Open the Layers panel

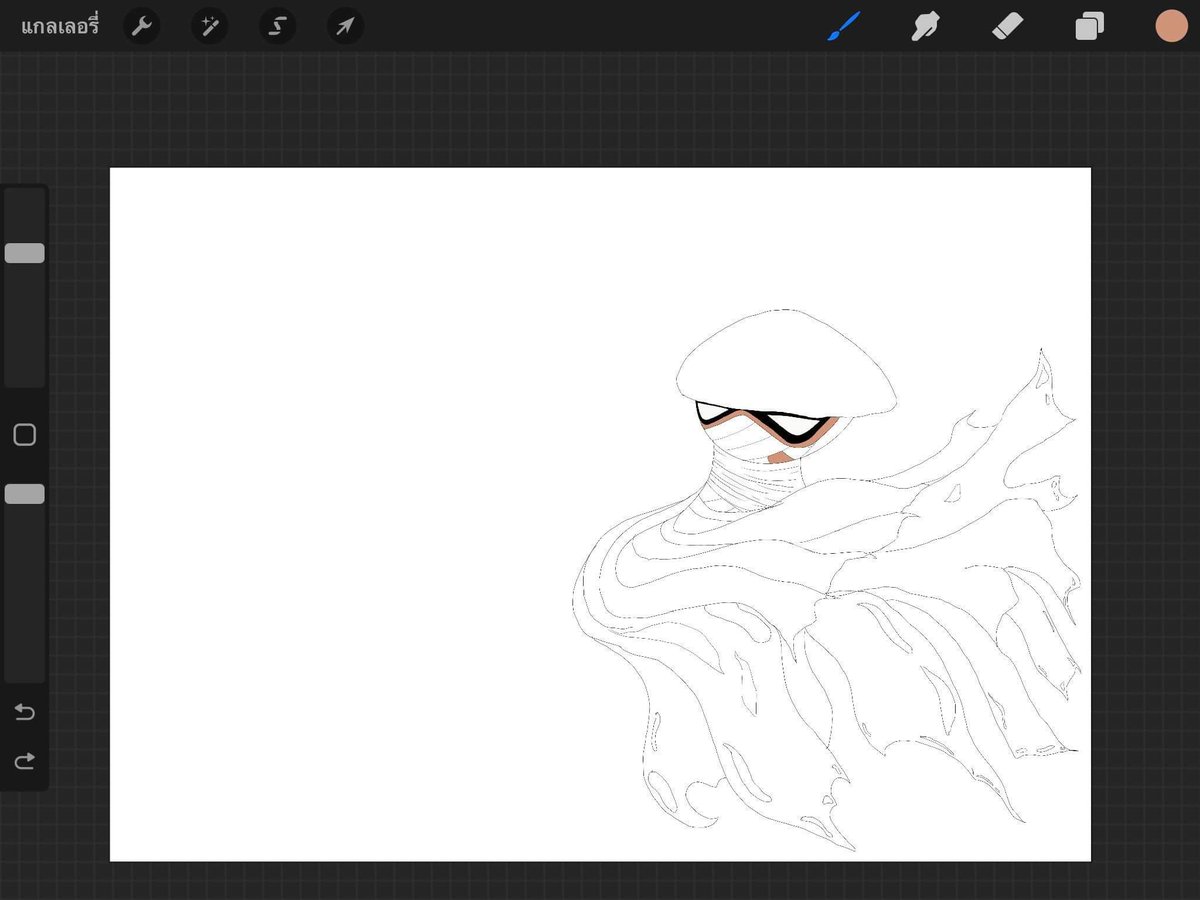click(1090, 26)
